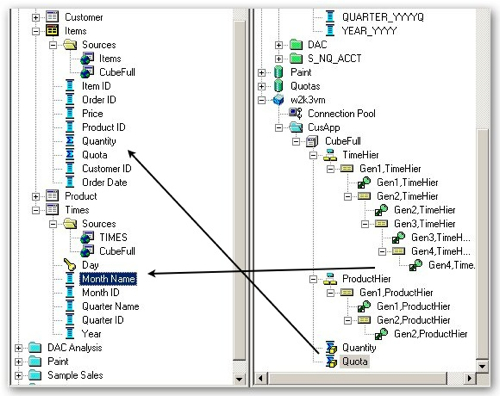
Task: Click the DAC Analysis folder icon
Action: pyautogui.click(x=35, y=348)
